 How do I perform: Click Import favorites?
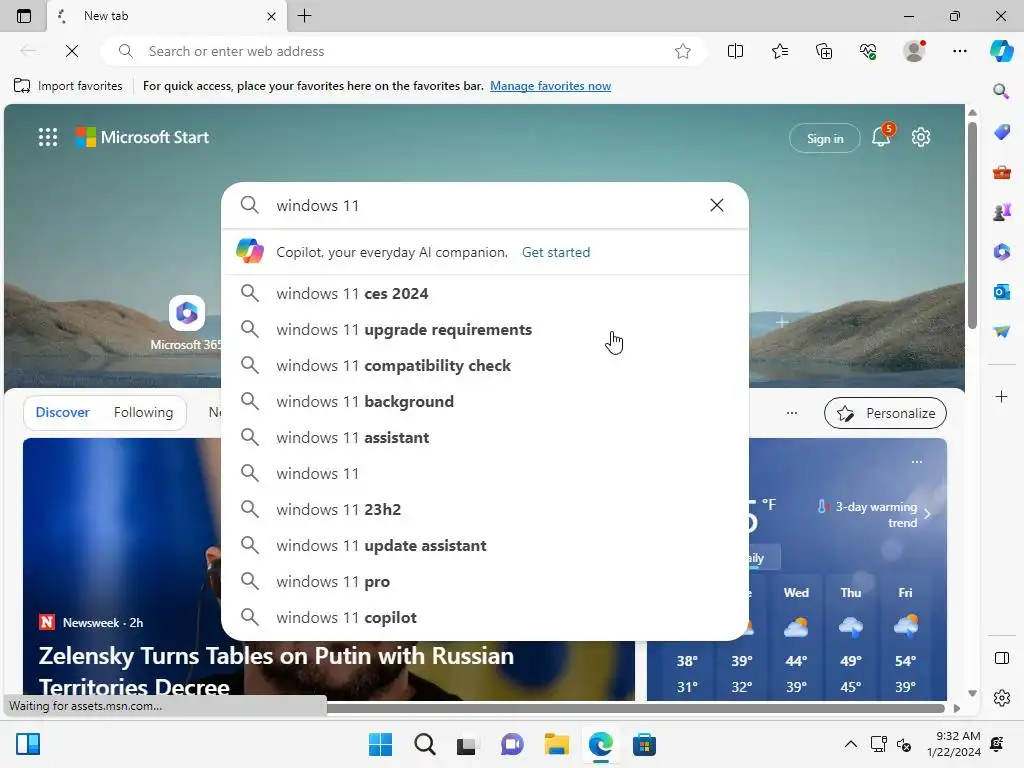[68, 86]
